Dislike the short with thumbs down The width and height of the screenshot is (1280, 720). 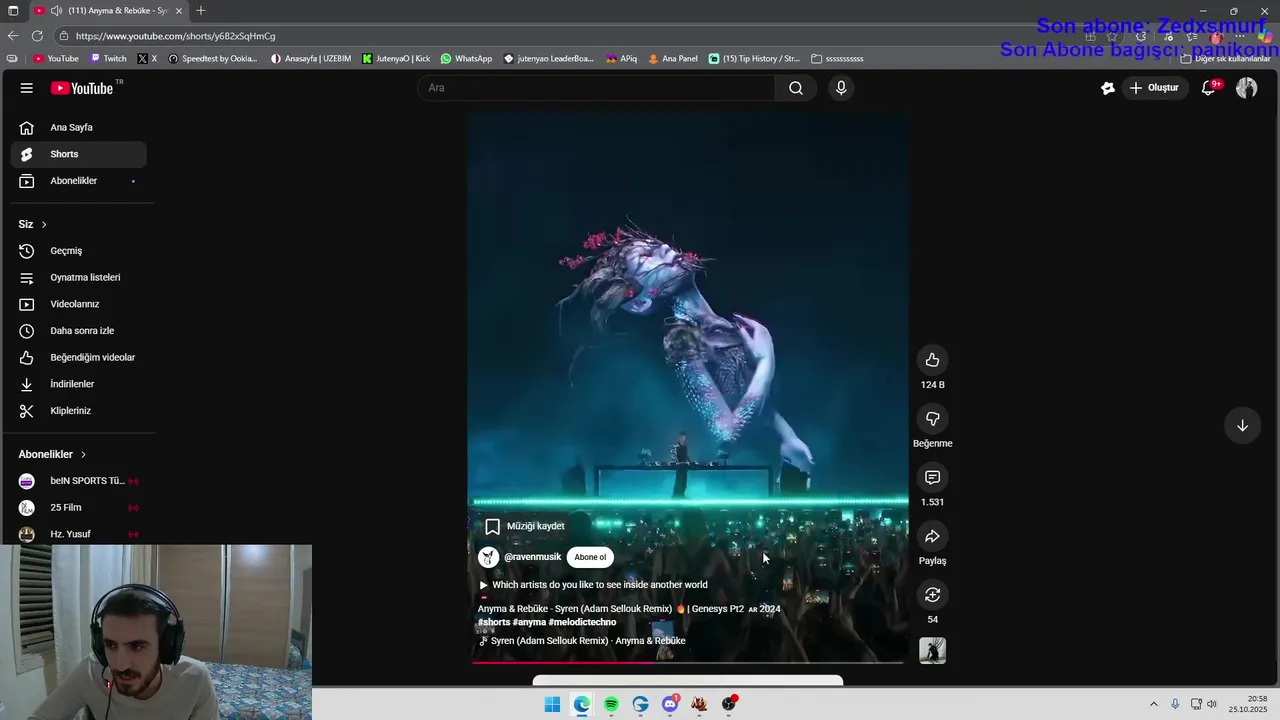tap(932, 419)
